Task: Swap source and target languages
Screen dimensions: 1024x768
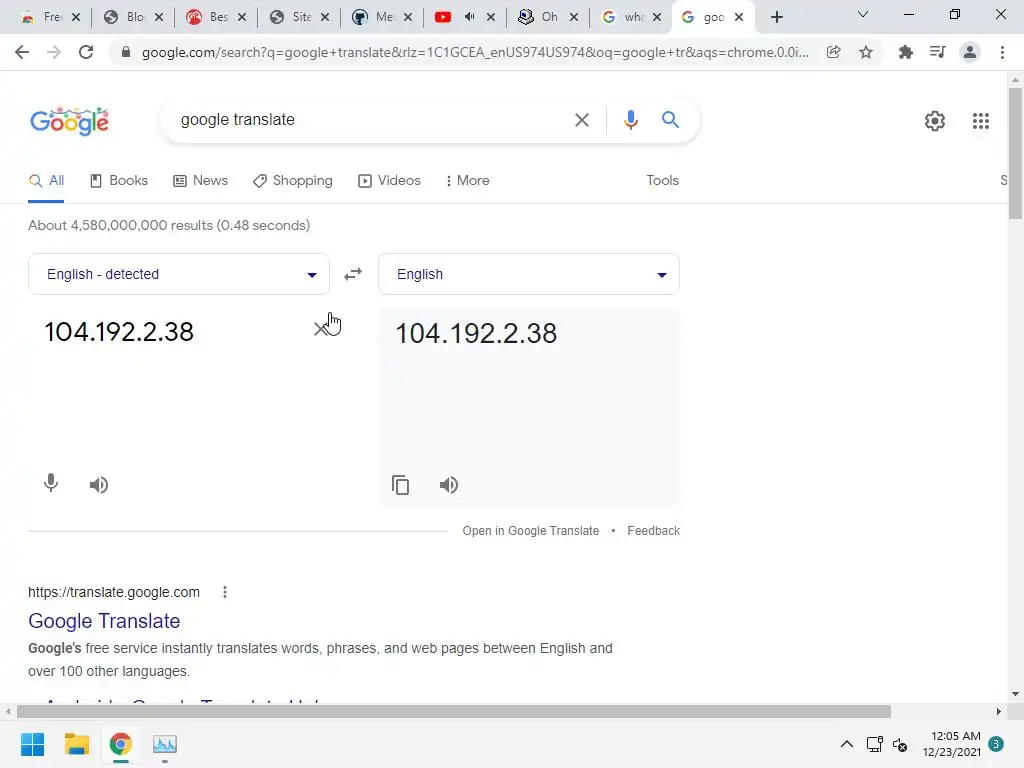Action: tap(353, 274)
